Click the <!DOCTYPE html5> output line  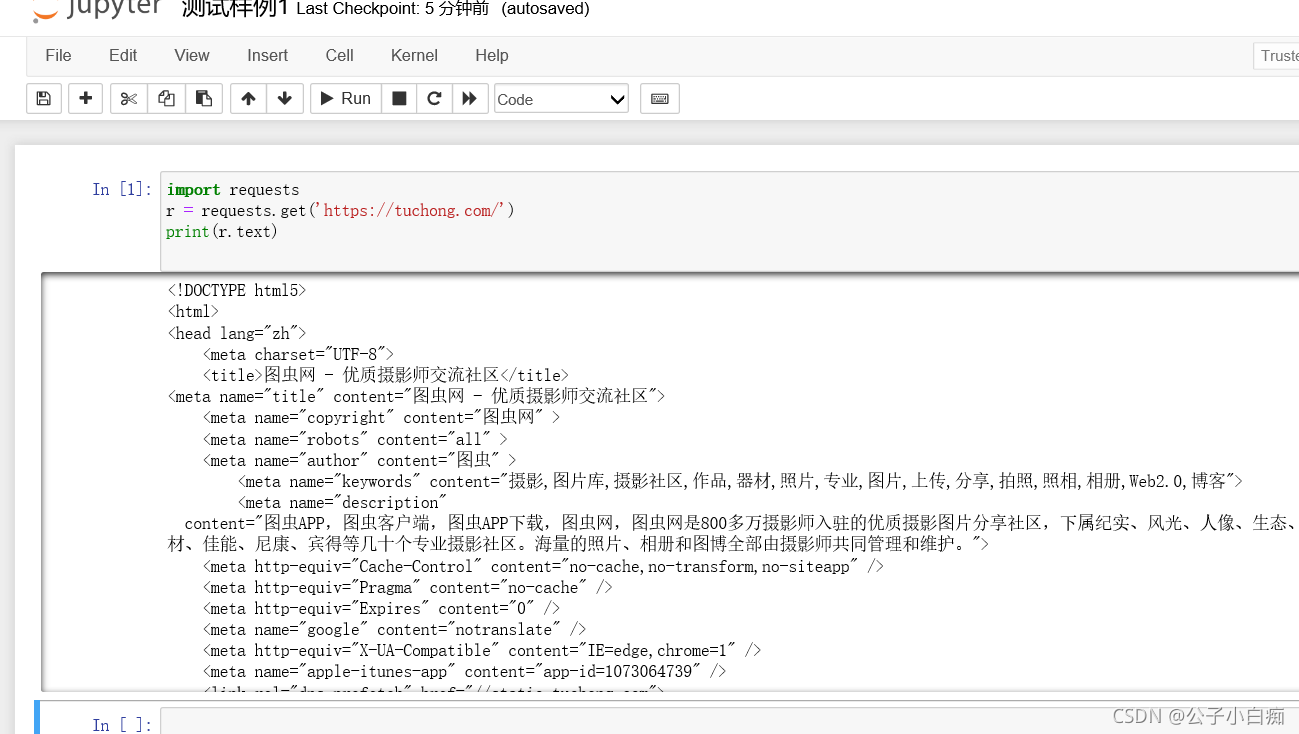pyautogui.click(x=237, y=290)
